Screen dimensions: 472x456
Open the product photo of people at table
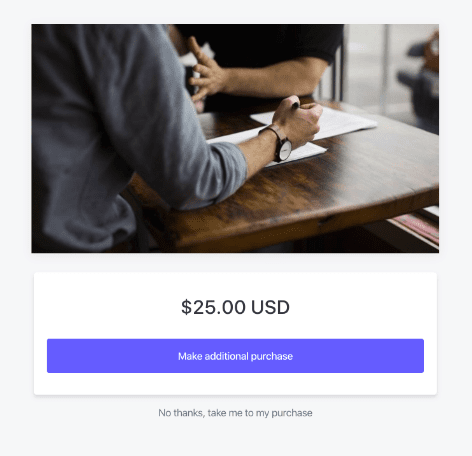click(235, 138)
